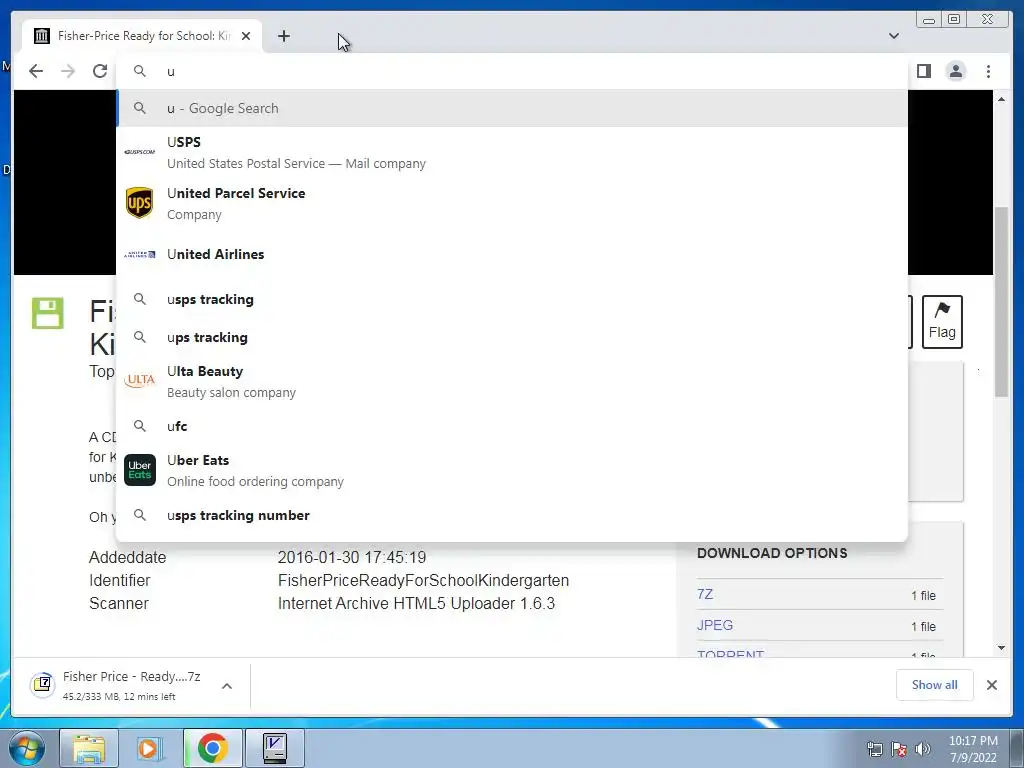Close the Fisher-Price tab
1024x768 pixels.
(246, 36)
